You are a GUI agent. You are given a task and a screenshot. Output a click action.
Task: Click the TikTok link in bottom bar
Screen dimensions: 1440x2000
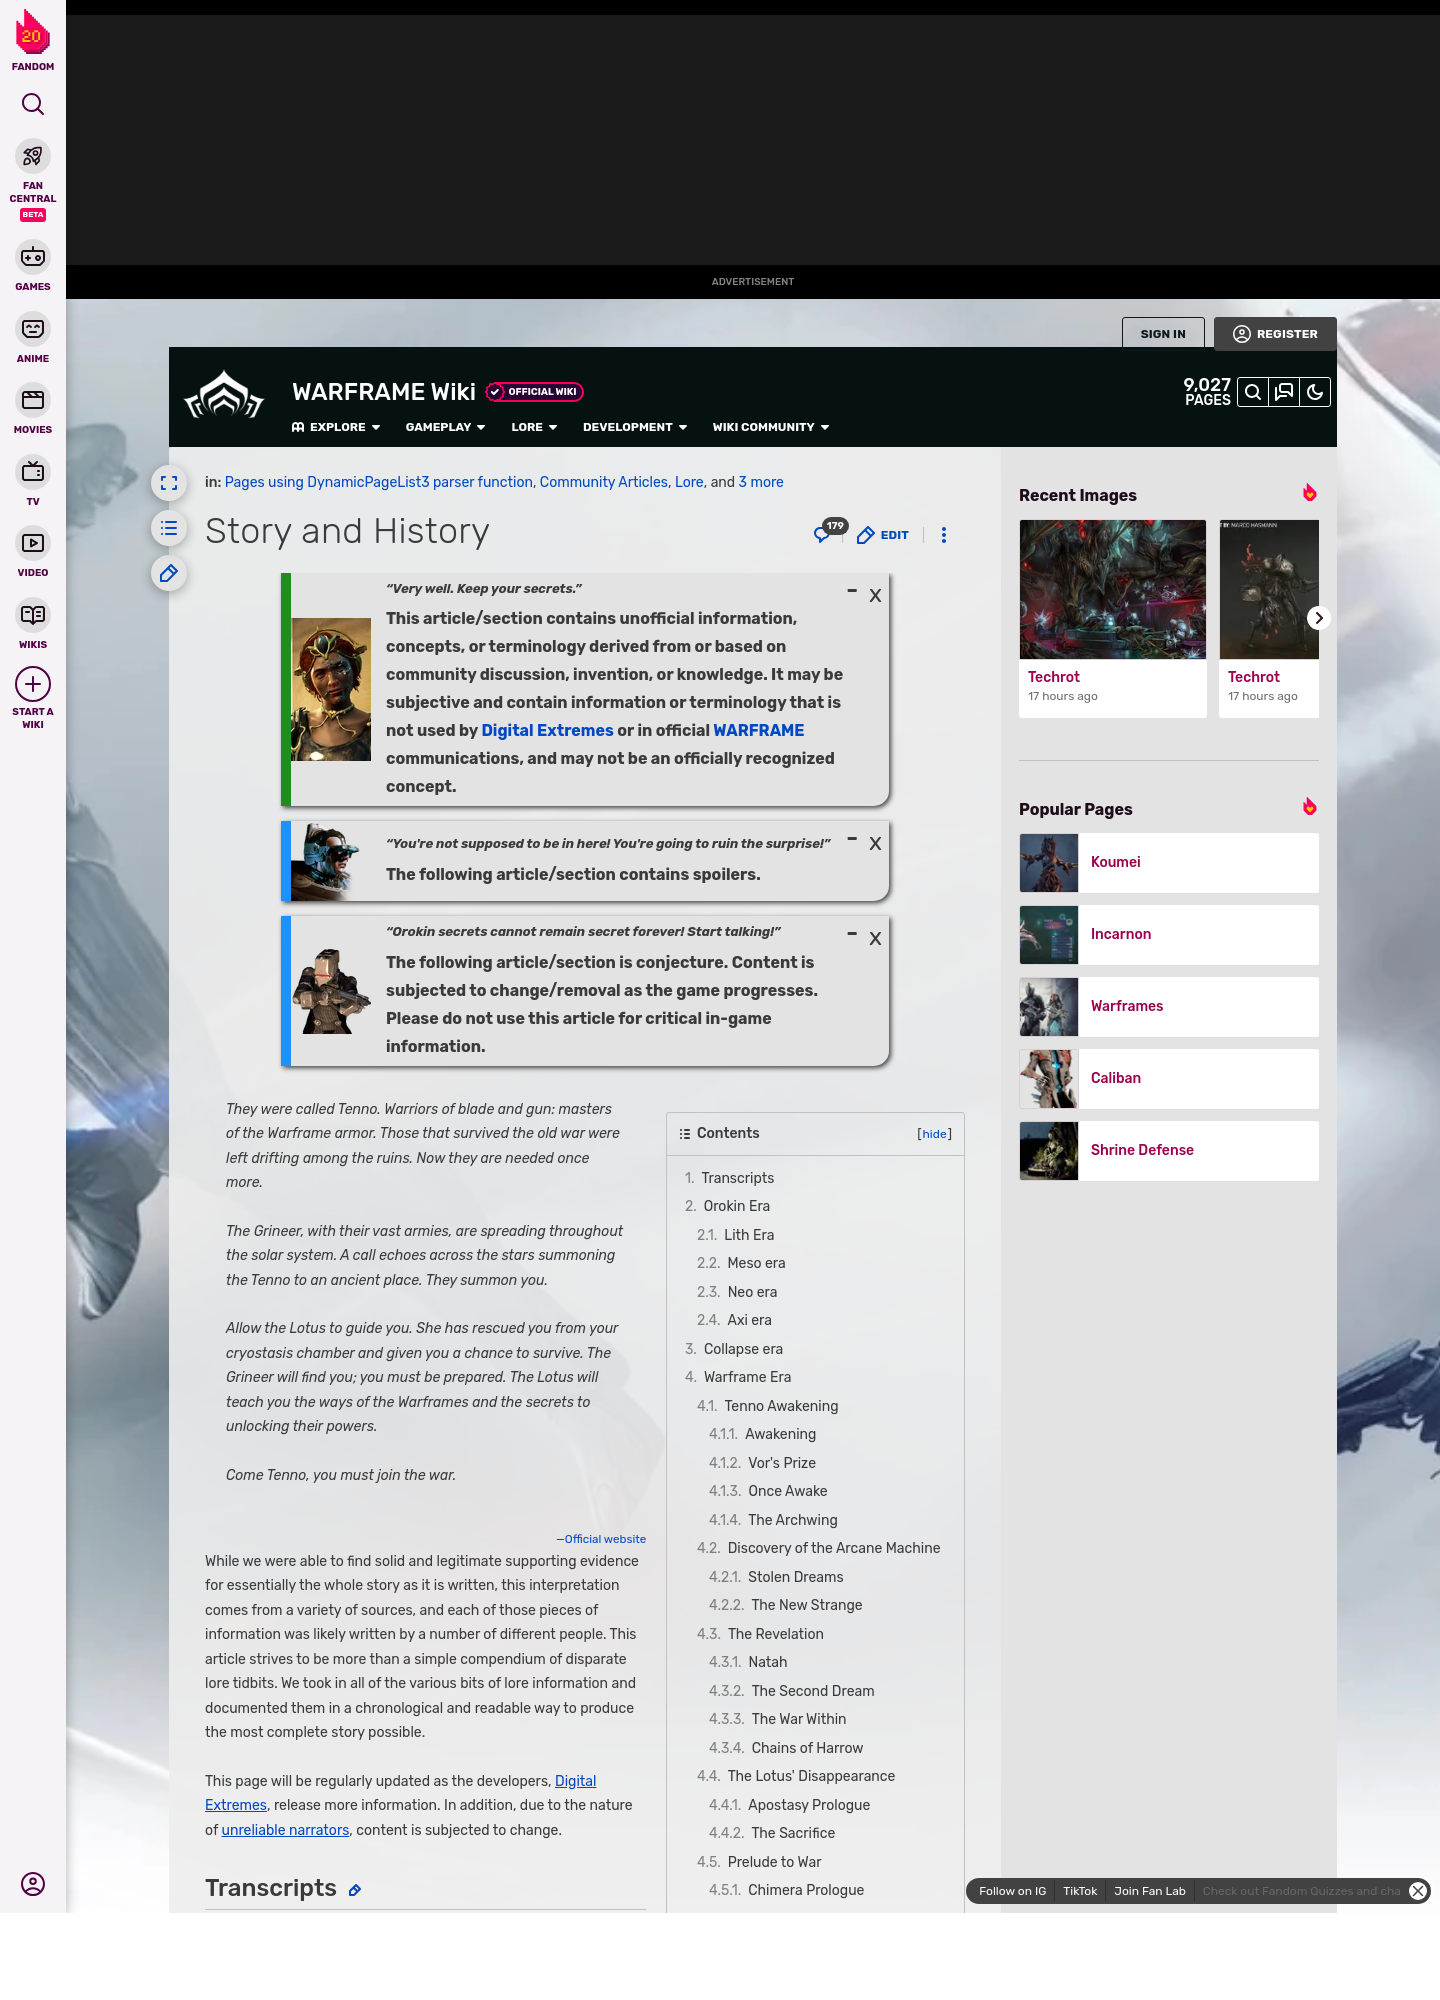click(x=1080, y=1891)
